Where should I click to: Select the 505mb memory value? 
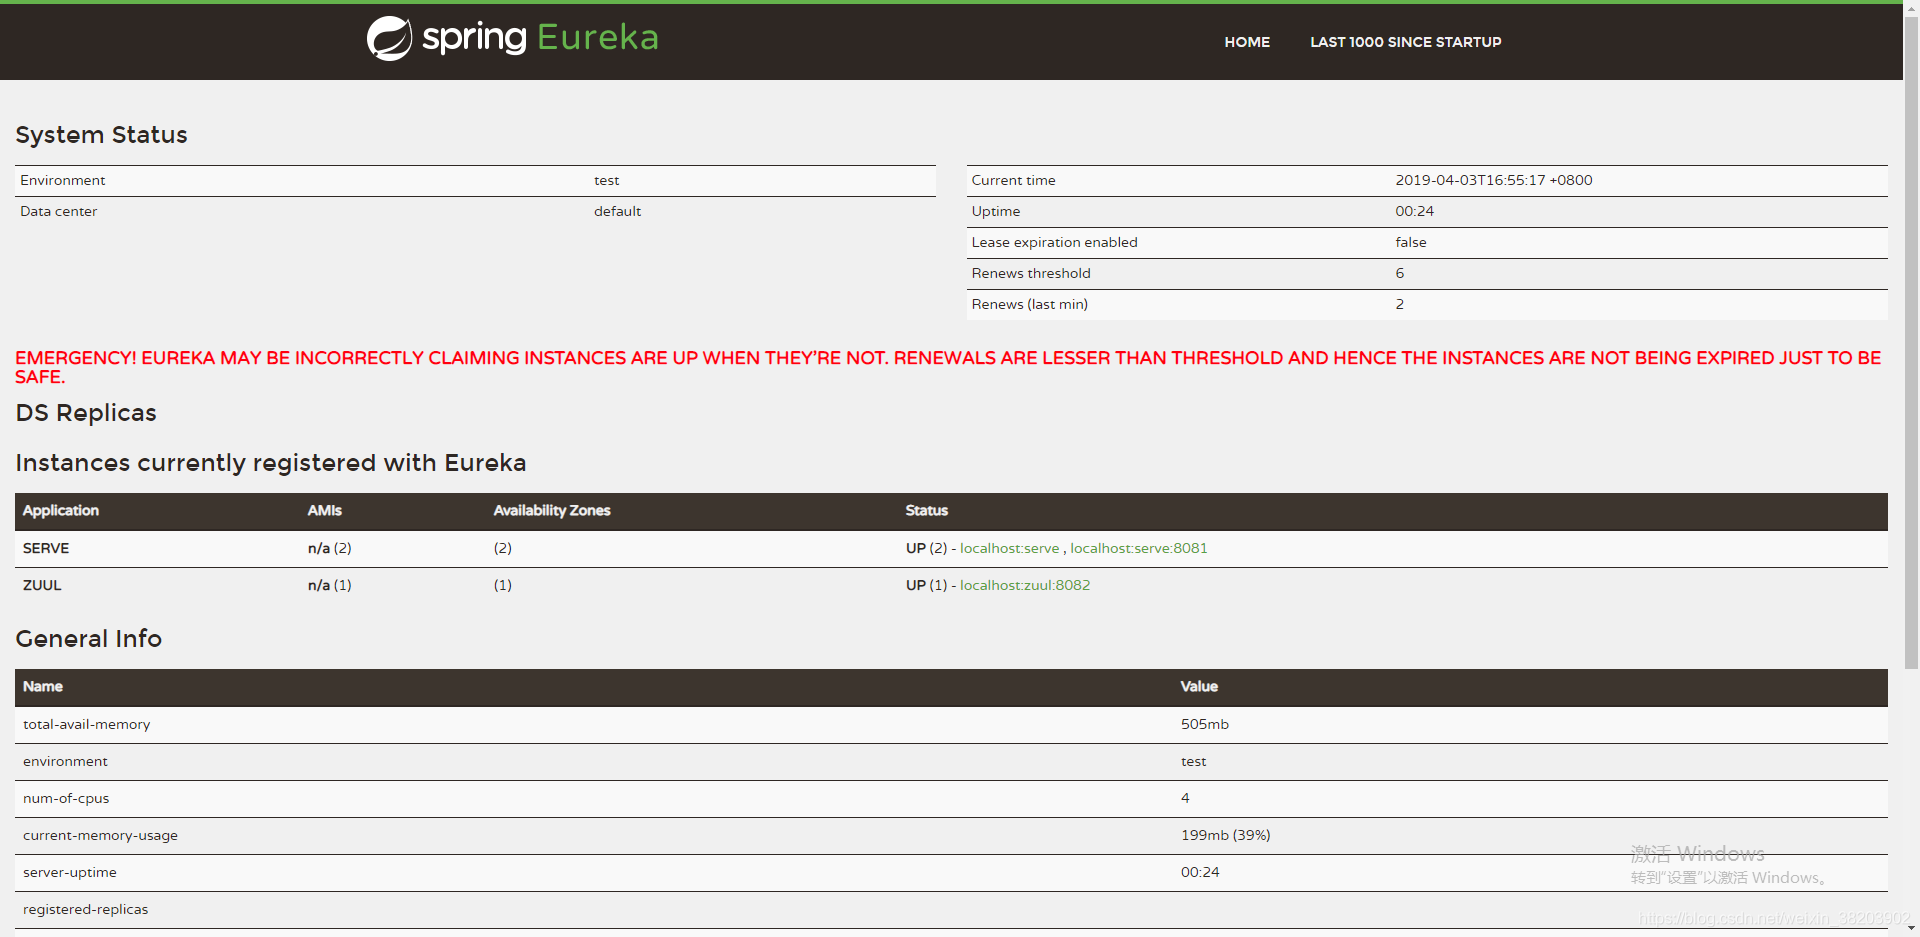pos(1204,724)
